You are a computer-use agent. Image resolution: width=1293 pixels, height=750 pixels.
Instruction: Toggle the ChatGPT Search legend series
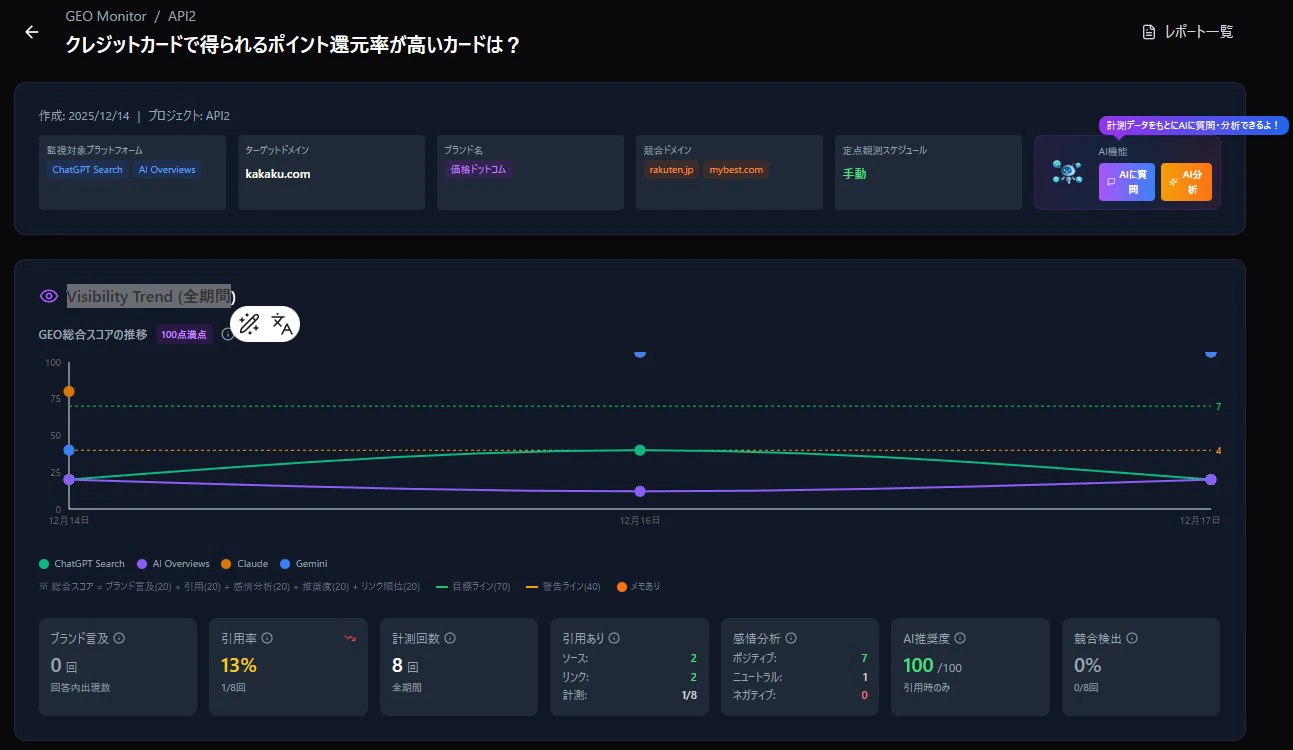pyautogui.click(x=81, y=563)
